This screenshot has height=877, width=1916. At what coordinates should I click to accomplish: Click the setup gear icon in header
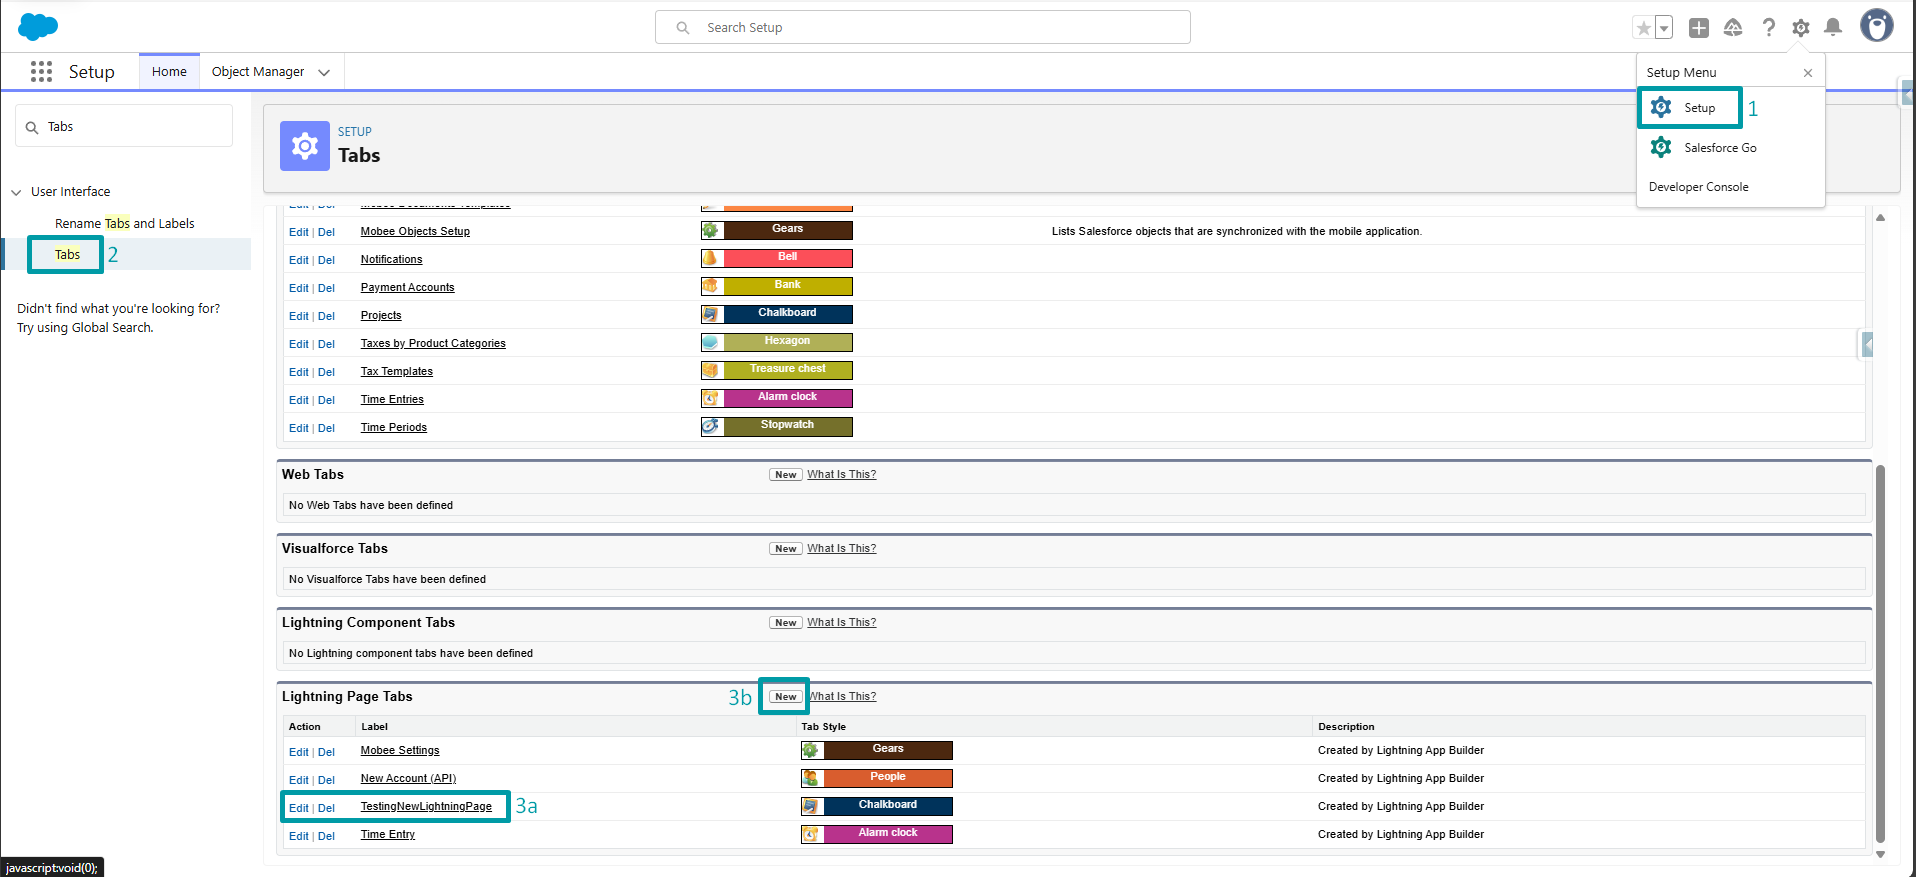click(x=1800, y=28)
